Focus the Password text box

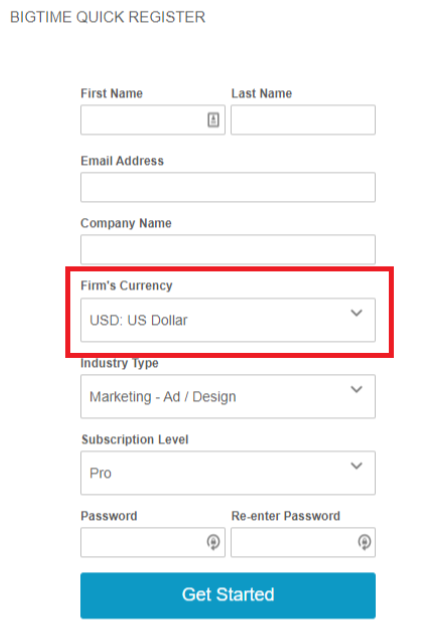coord(153,542)
